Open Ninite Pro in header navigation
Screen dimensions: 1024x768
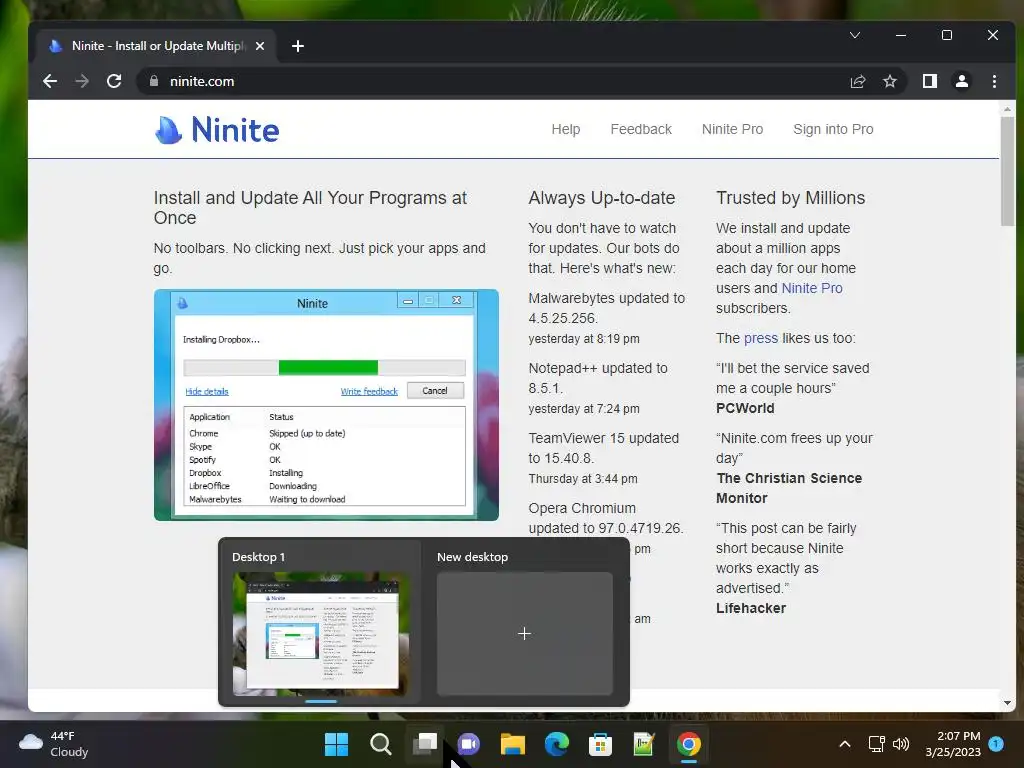point(732,129)
